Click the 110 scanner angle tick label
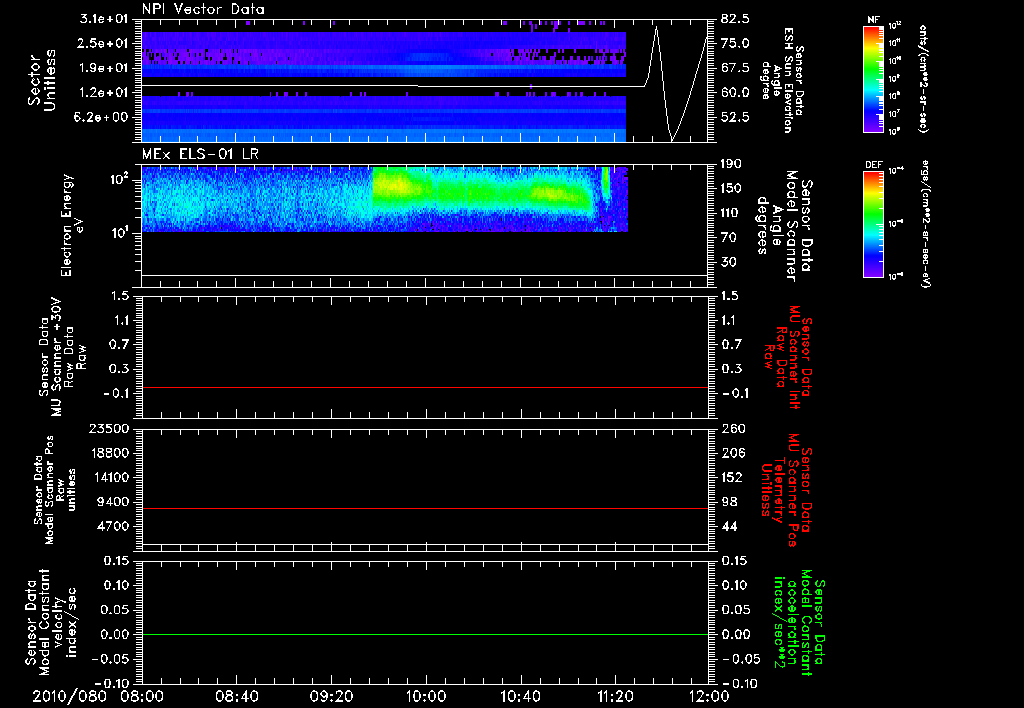The image size is (1024, 708). (x=731, y=213)
